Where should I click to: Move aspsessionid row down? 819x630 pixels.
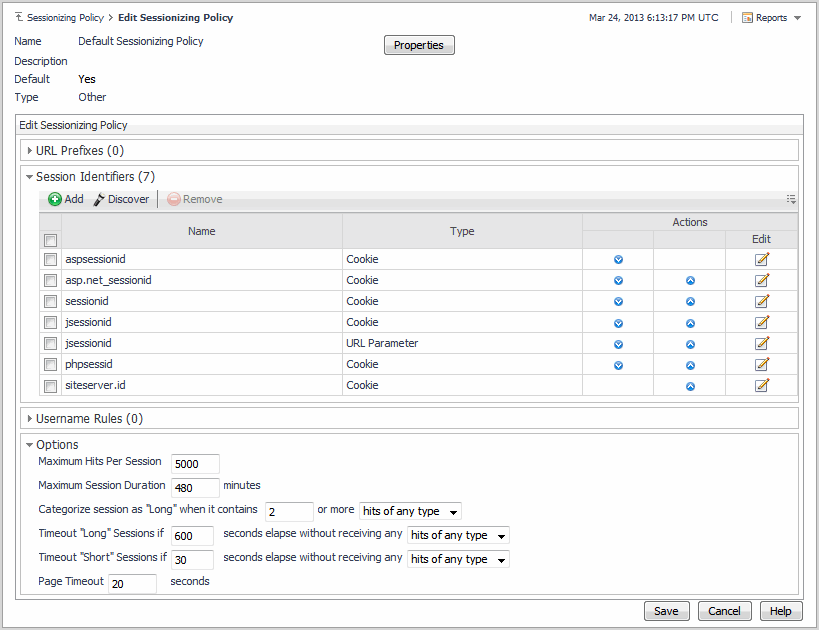click(x=618, y=260)
